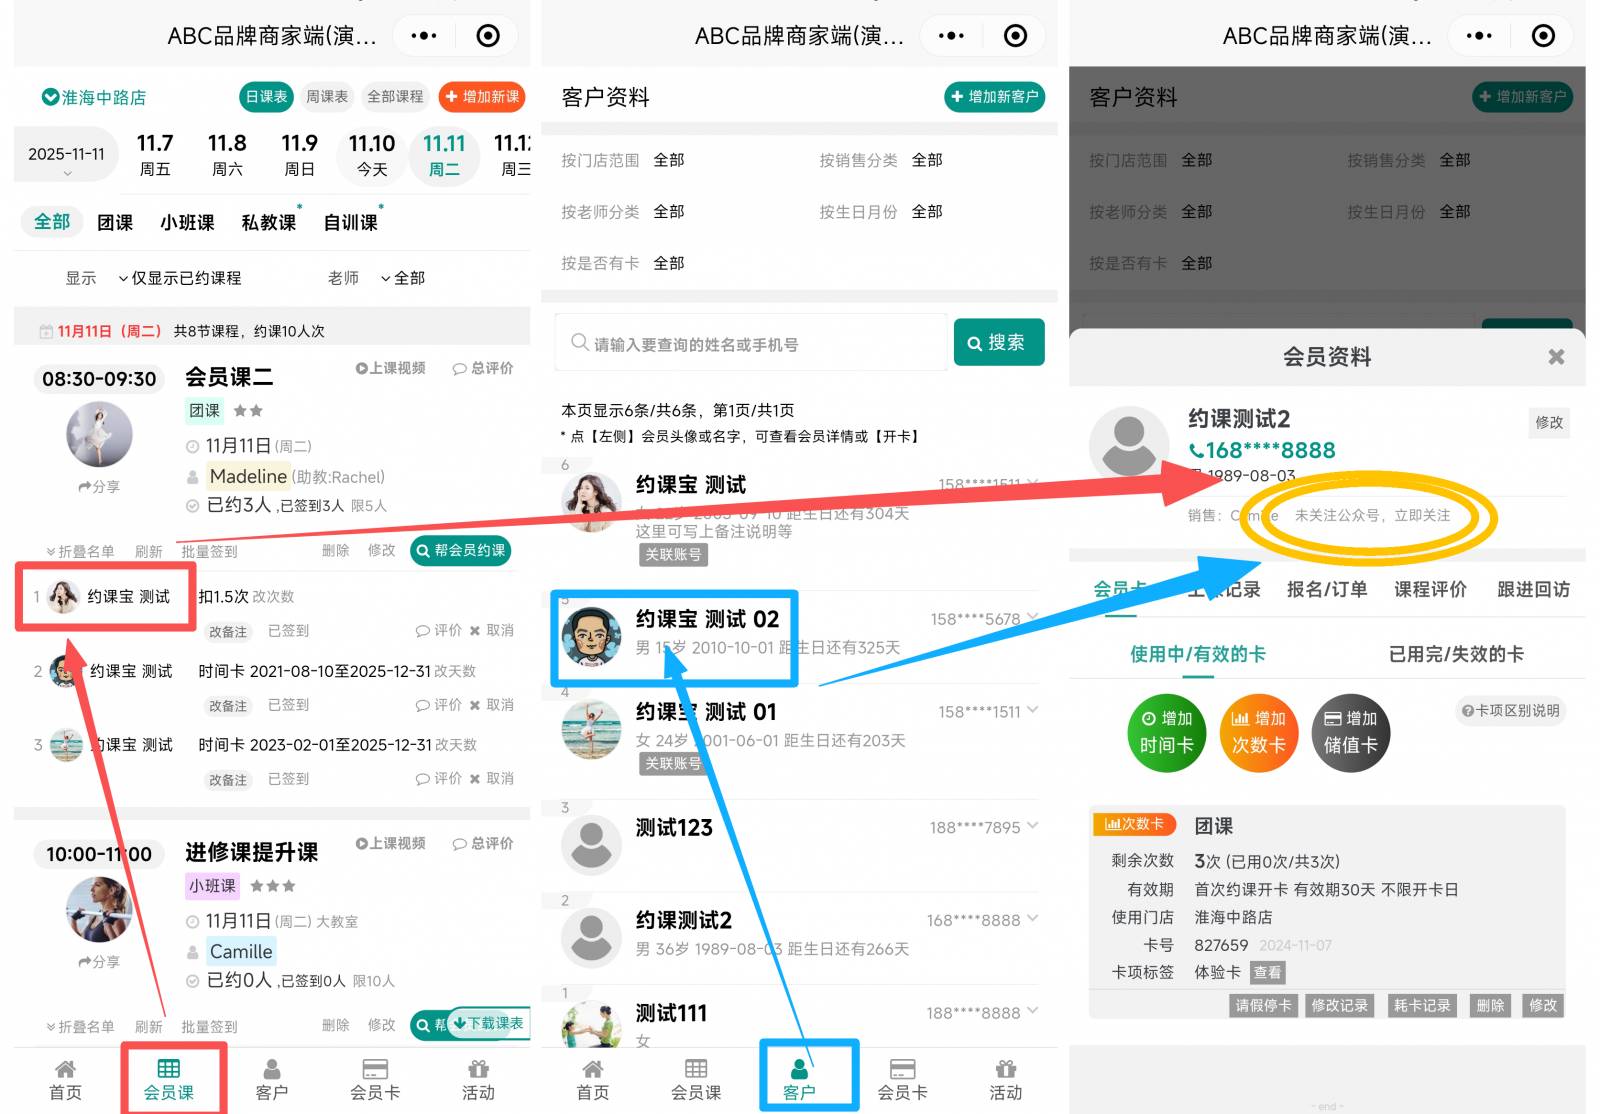Screen dimensions: 1600x1114
Task: Open the 已用完/失效的卡 tab
Action: coord(1455,654)
